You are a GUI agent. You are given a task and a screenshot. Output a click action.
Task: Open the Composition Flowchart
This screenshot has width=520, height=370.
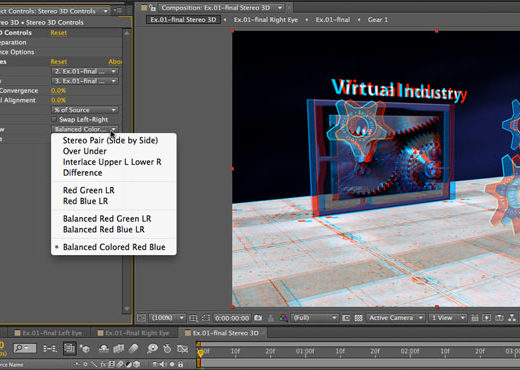tap(512, 318)
